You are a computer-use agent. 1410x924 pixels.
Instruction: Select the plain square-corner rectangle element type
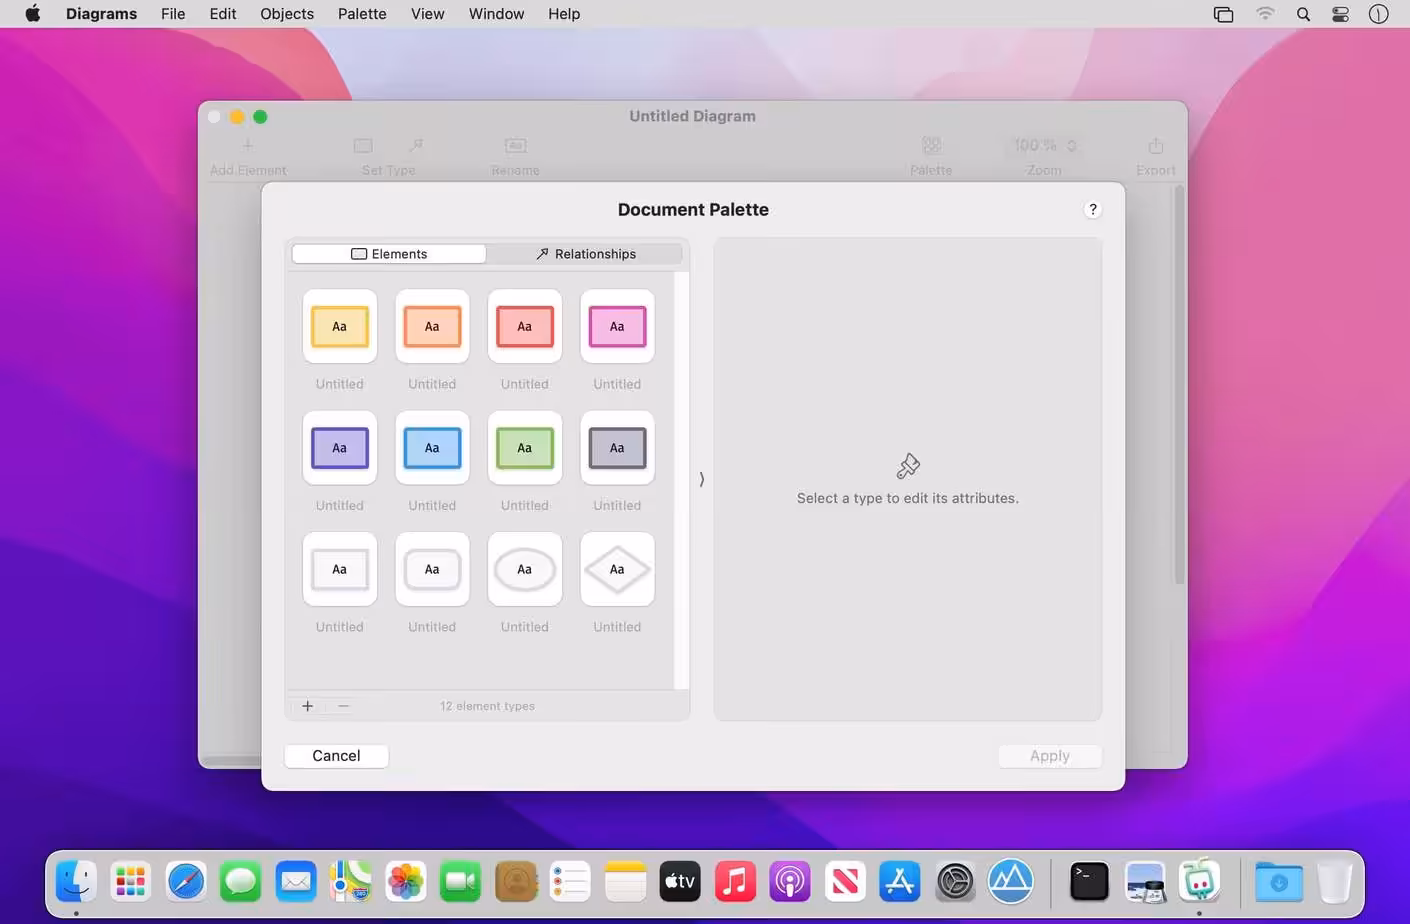point(340,569)
